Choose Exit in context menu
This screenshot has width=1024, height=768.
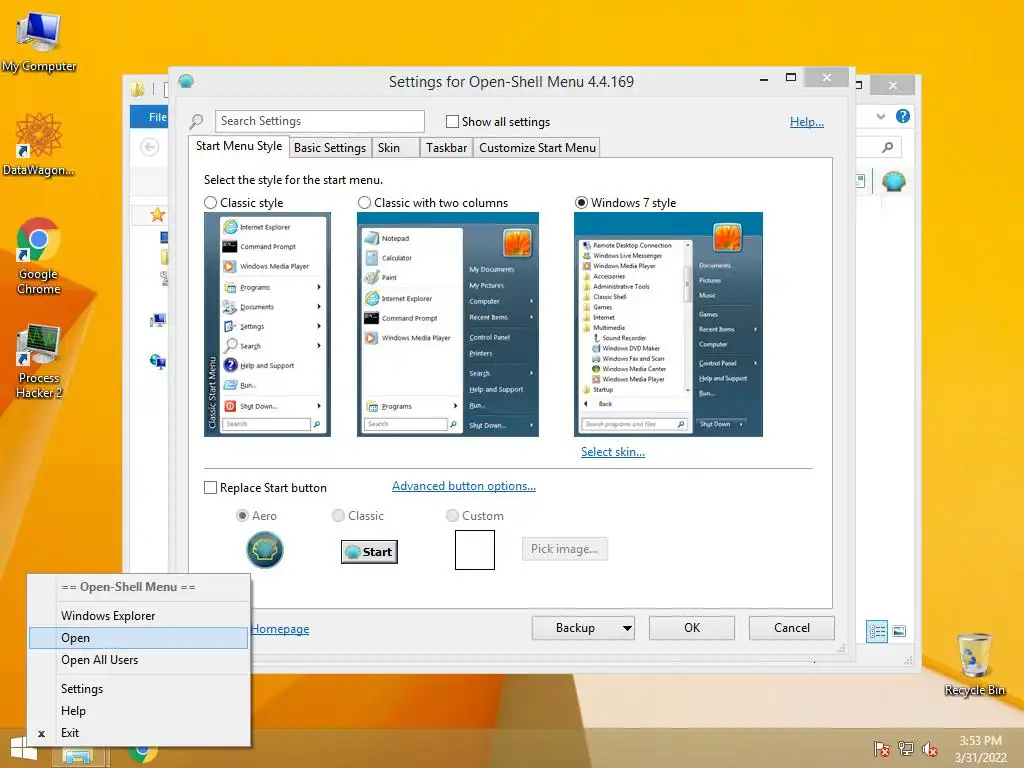[138, 733]
